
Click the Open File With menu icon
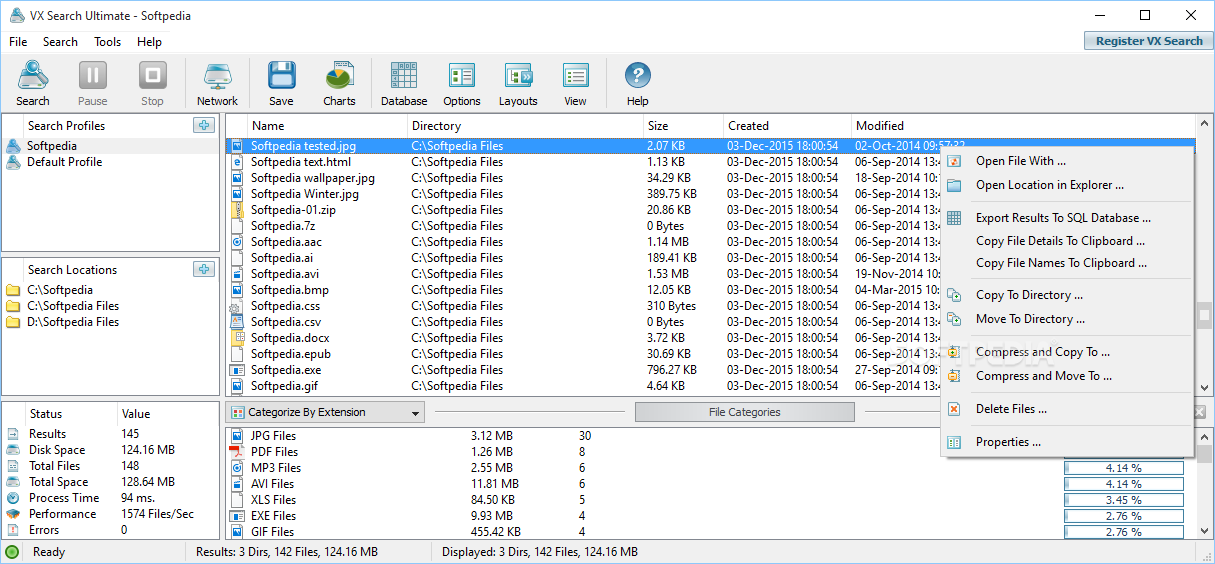tap(954, 161)
